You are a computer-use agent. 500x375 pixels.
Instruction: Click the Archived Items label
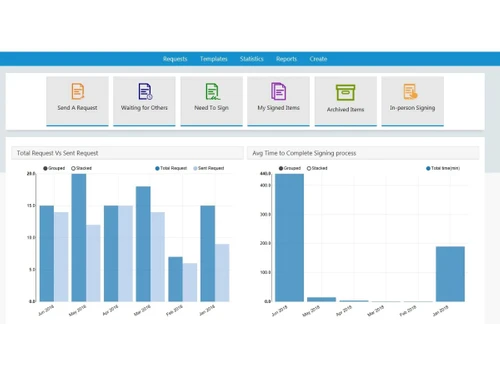click(x=345, y=109)
